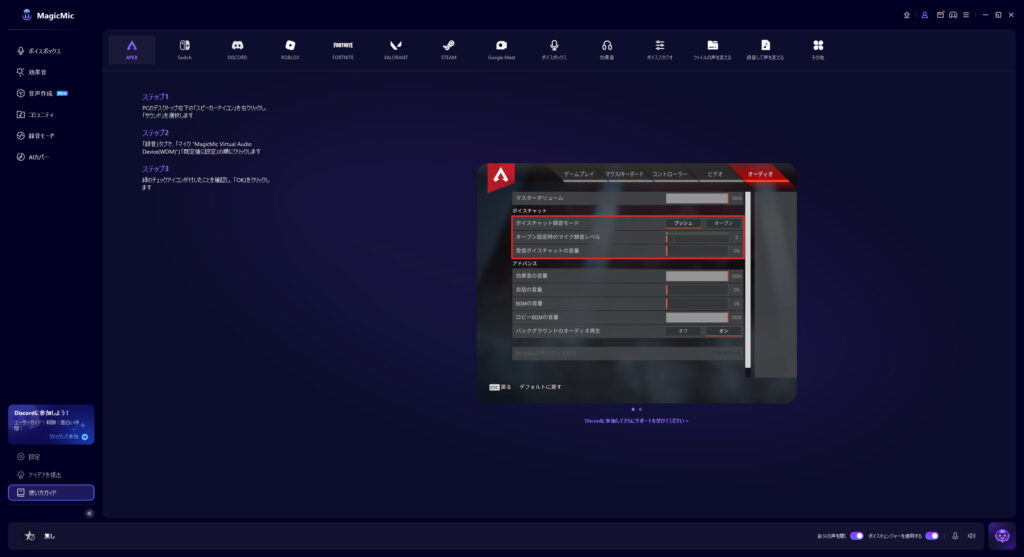1024x557 pixels.
Task: Click the Discord join promo banner
Action: click(x=51, y=424)
